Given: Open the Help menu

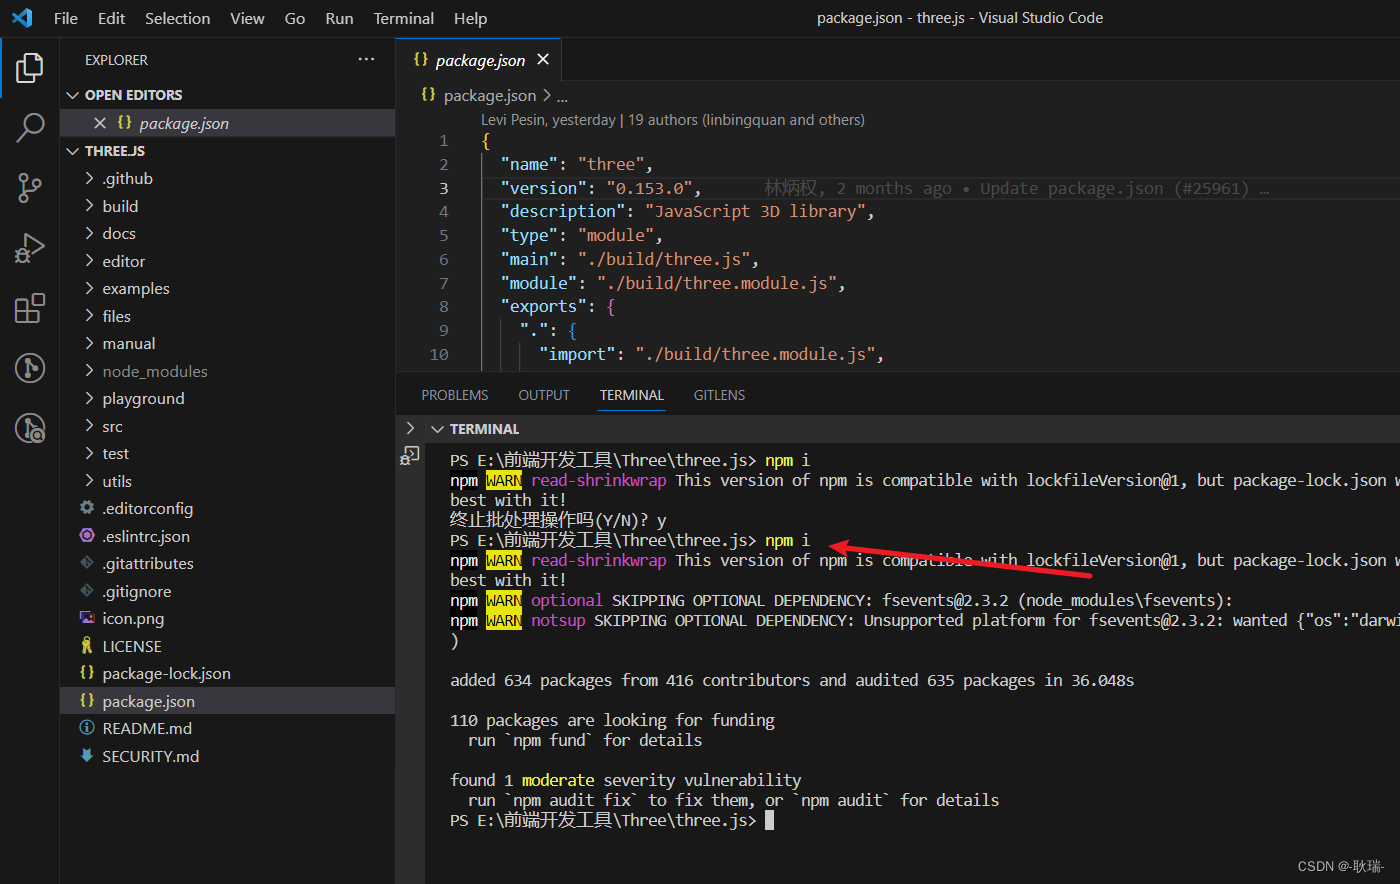Looking at the screenshot, I should 471,18.
